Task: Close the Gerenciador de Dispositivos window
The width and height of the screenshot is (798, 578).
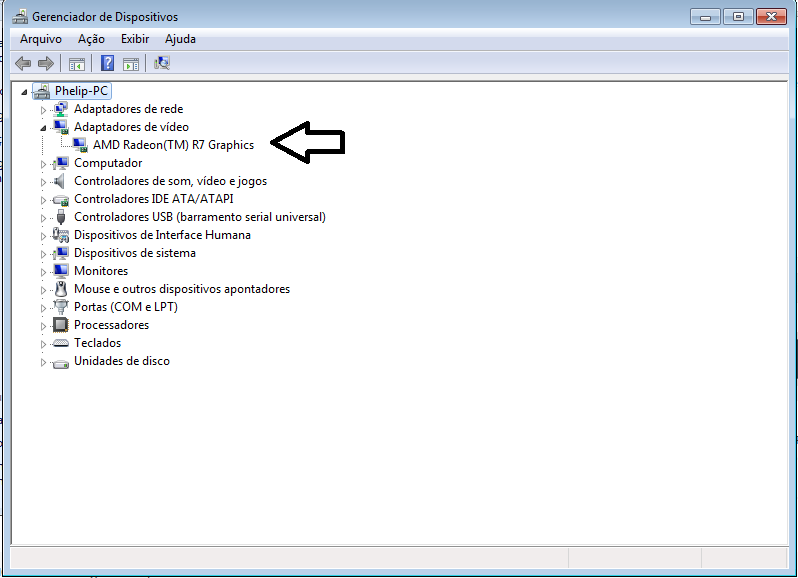Action: coord(772,17)
